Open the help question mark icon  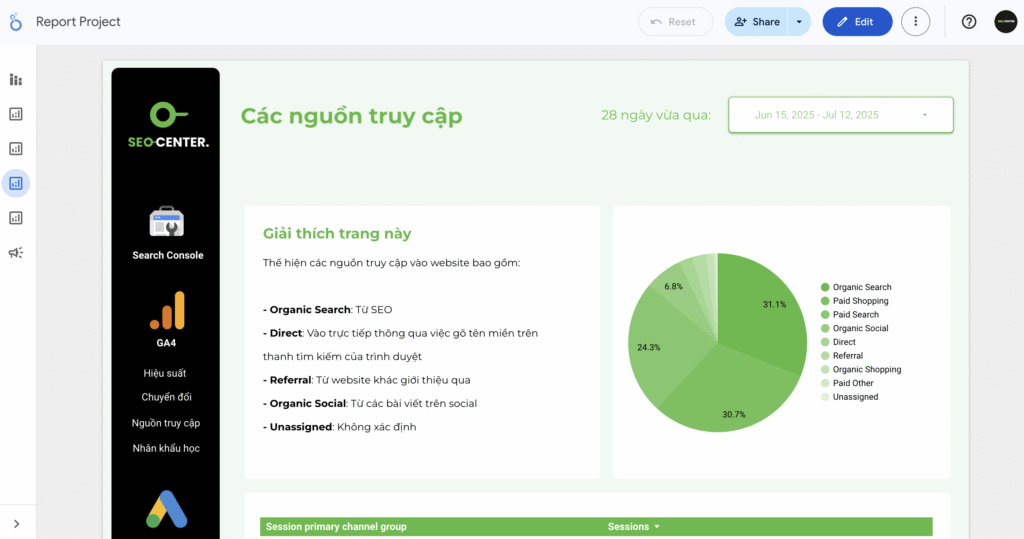[969, 22]
